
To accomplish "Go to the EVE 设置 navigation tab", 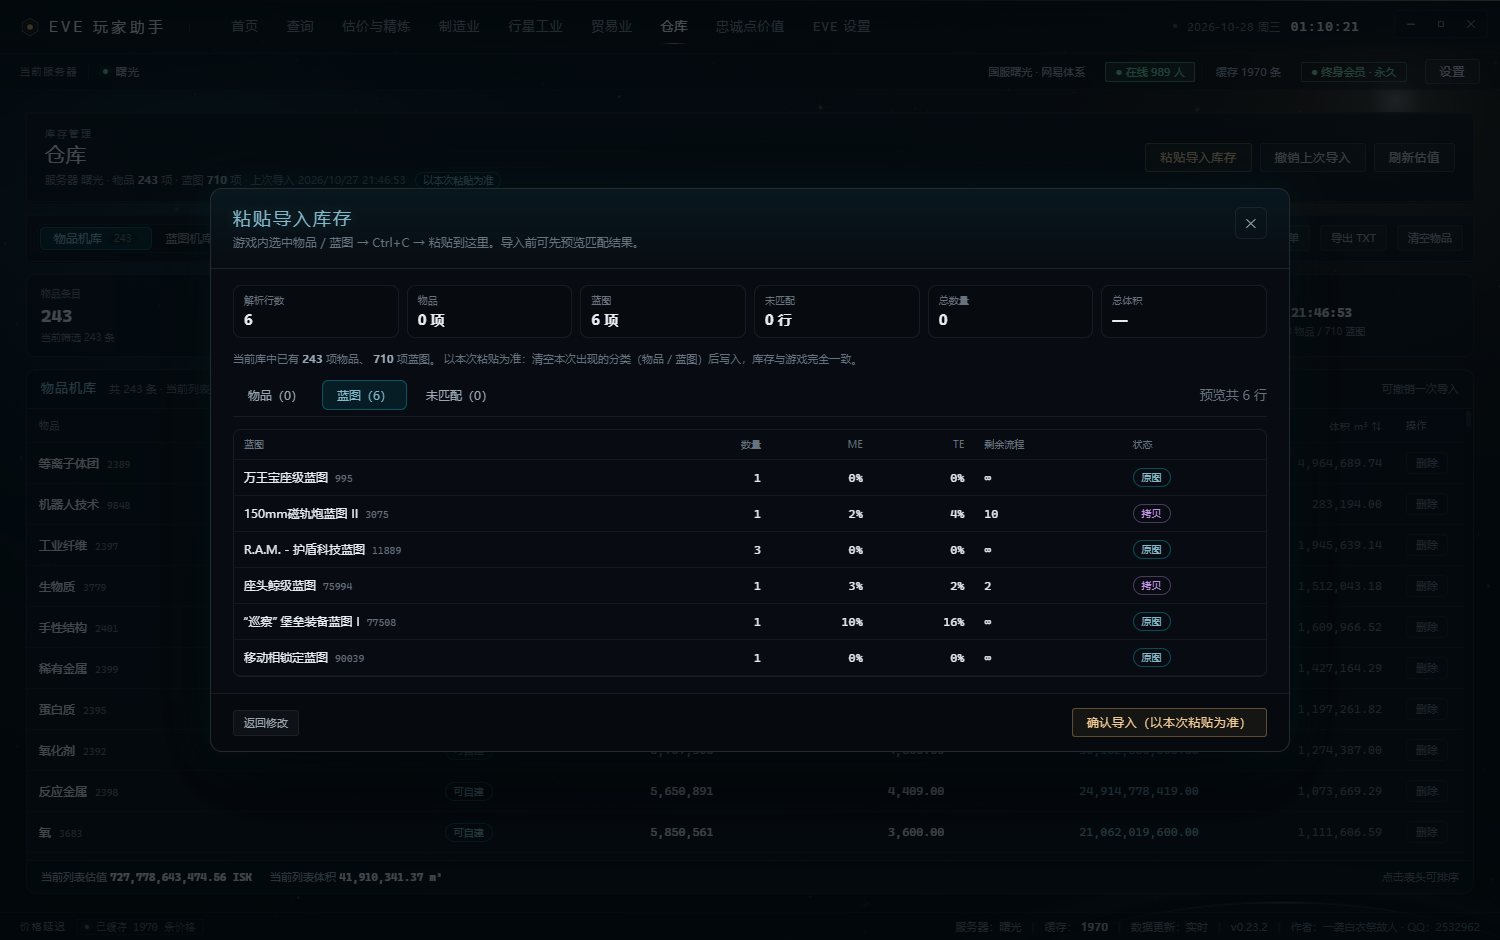I will 841,27.
